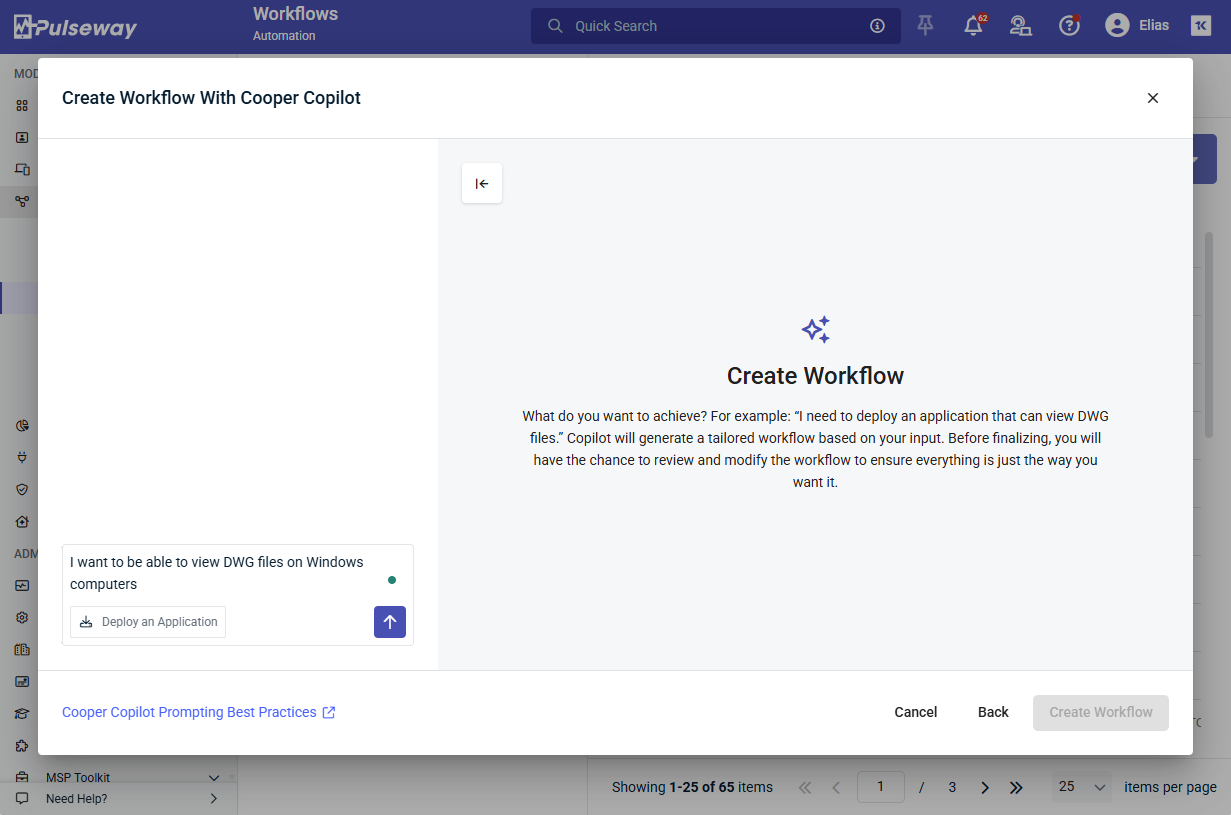
Task: Click the external link icon beside Best Practices
Action: click(x=329, y=712)
